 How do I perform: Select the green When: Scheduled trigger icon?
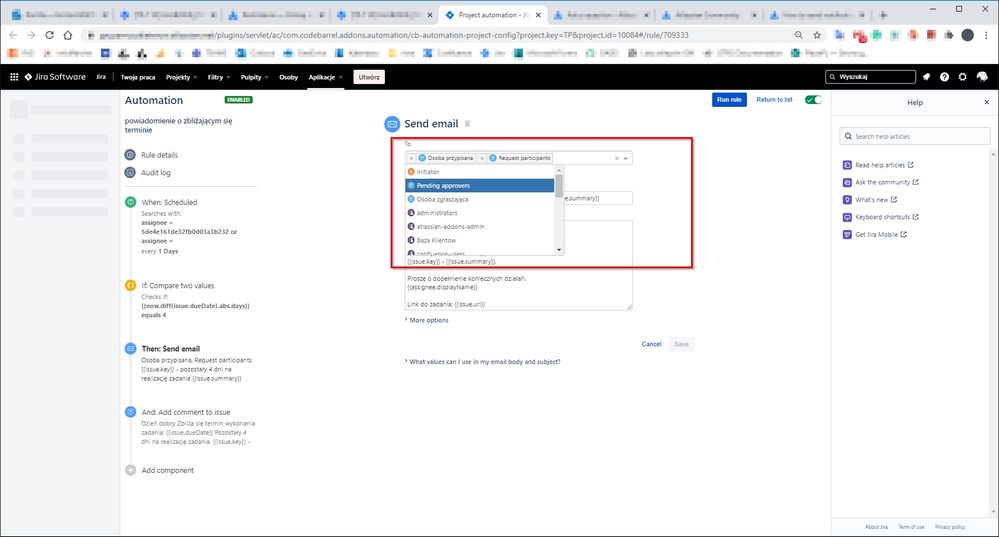tap(131, 202)
